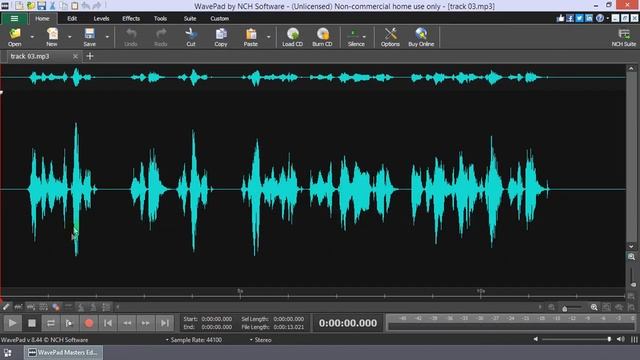Switch to the Tools ribbon tab
Viewport: 640px width, 360px height.
tap(160, 18)
